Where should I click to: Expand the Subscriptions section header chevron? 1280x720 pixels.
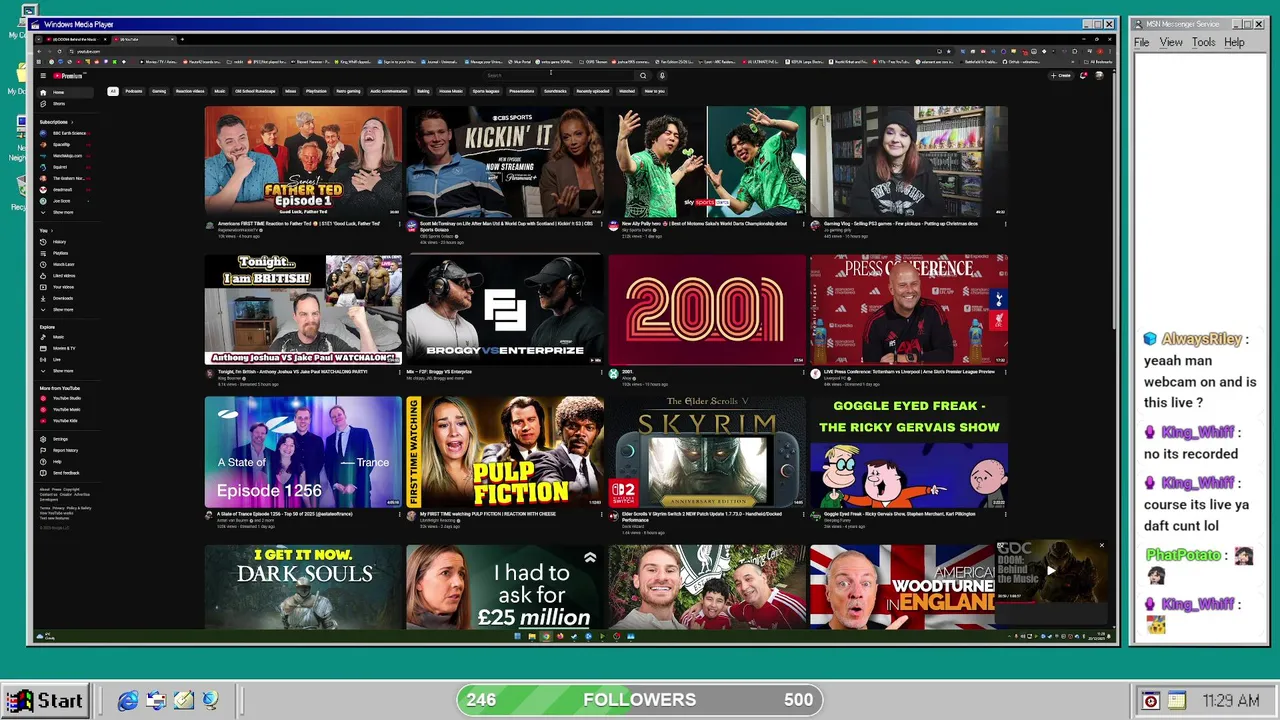[72, 122]
